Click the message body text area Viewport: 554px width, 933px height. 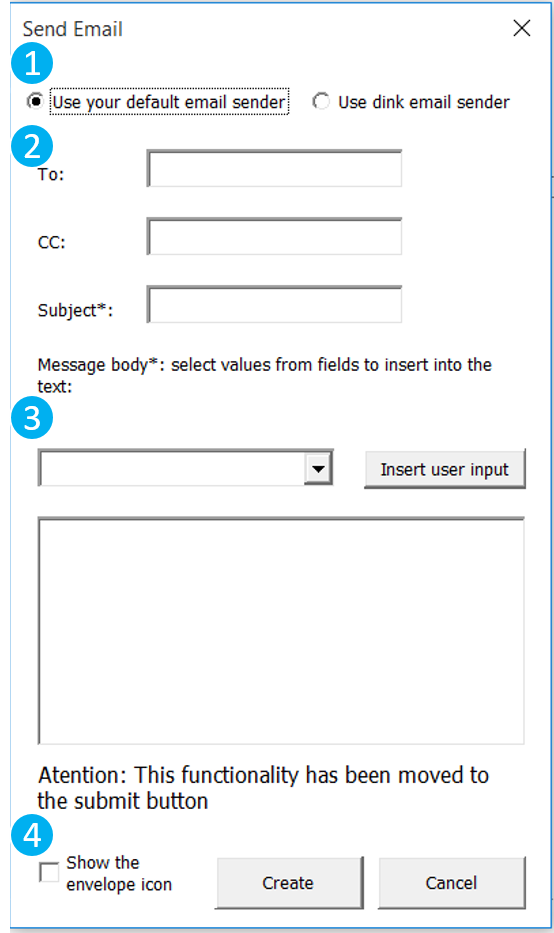(281, 631)
